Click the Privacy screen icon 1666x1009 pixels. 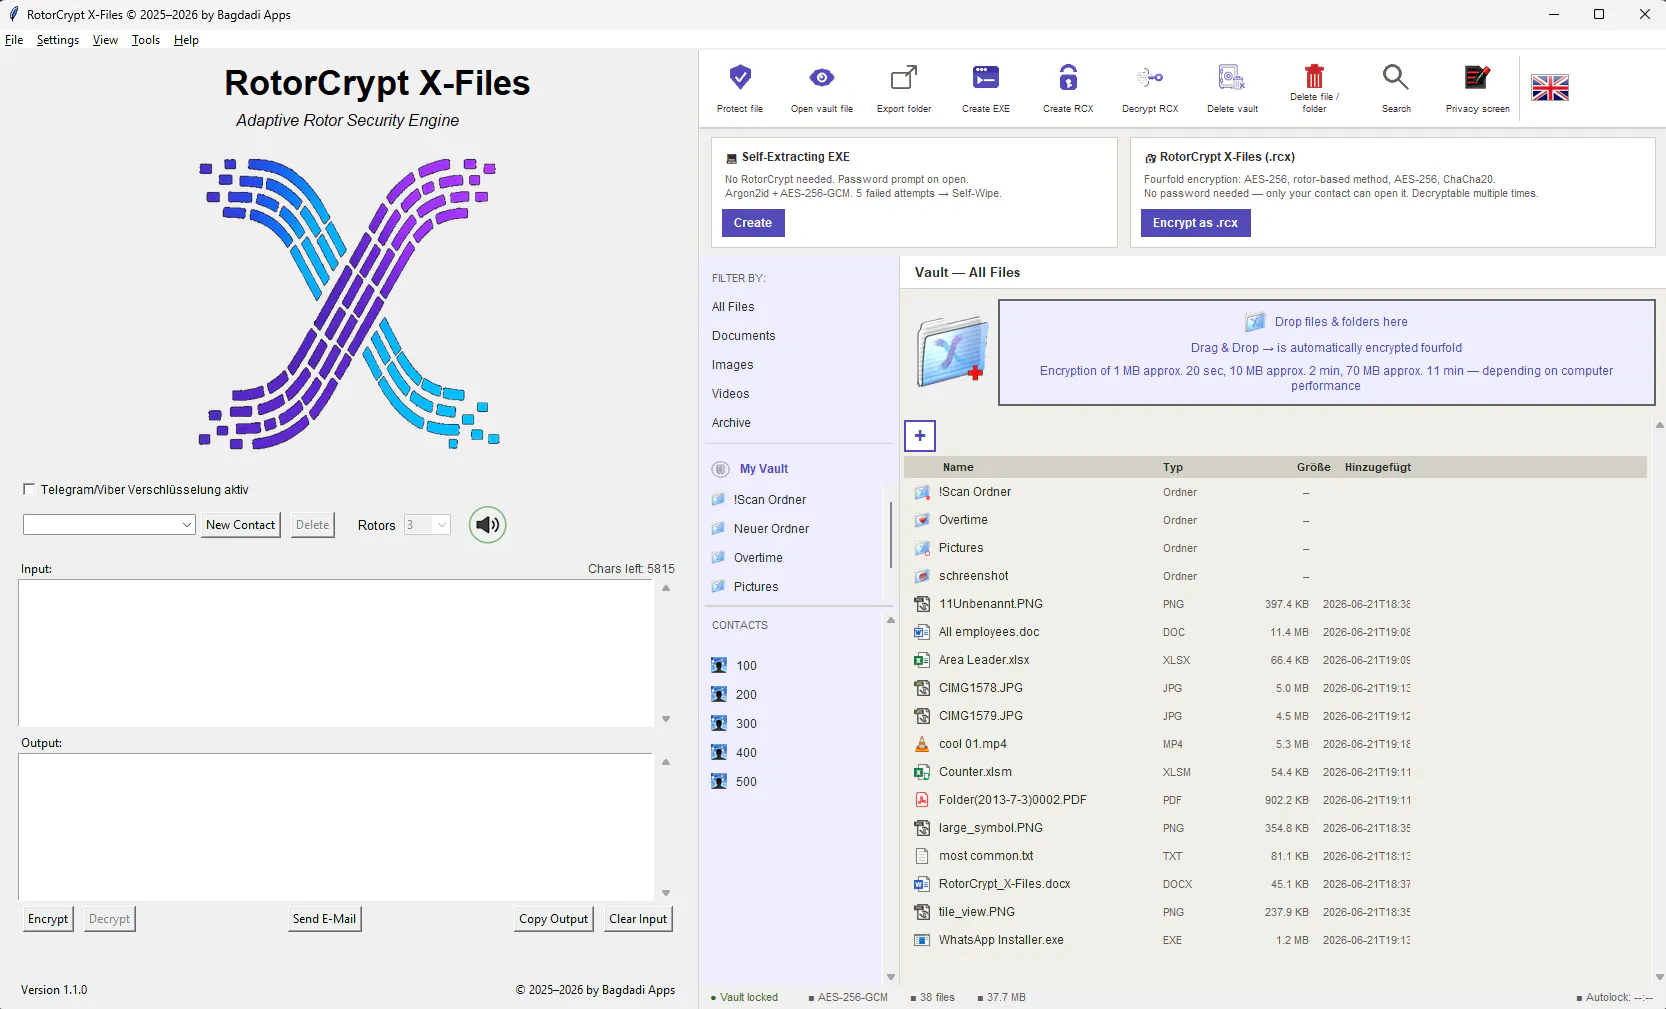(x=1478, y=77)
